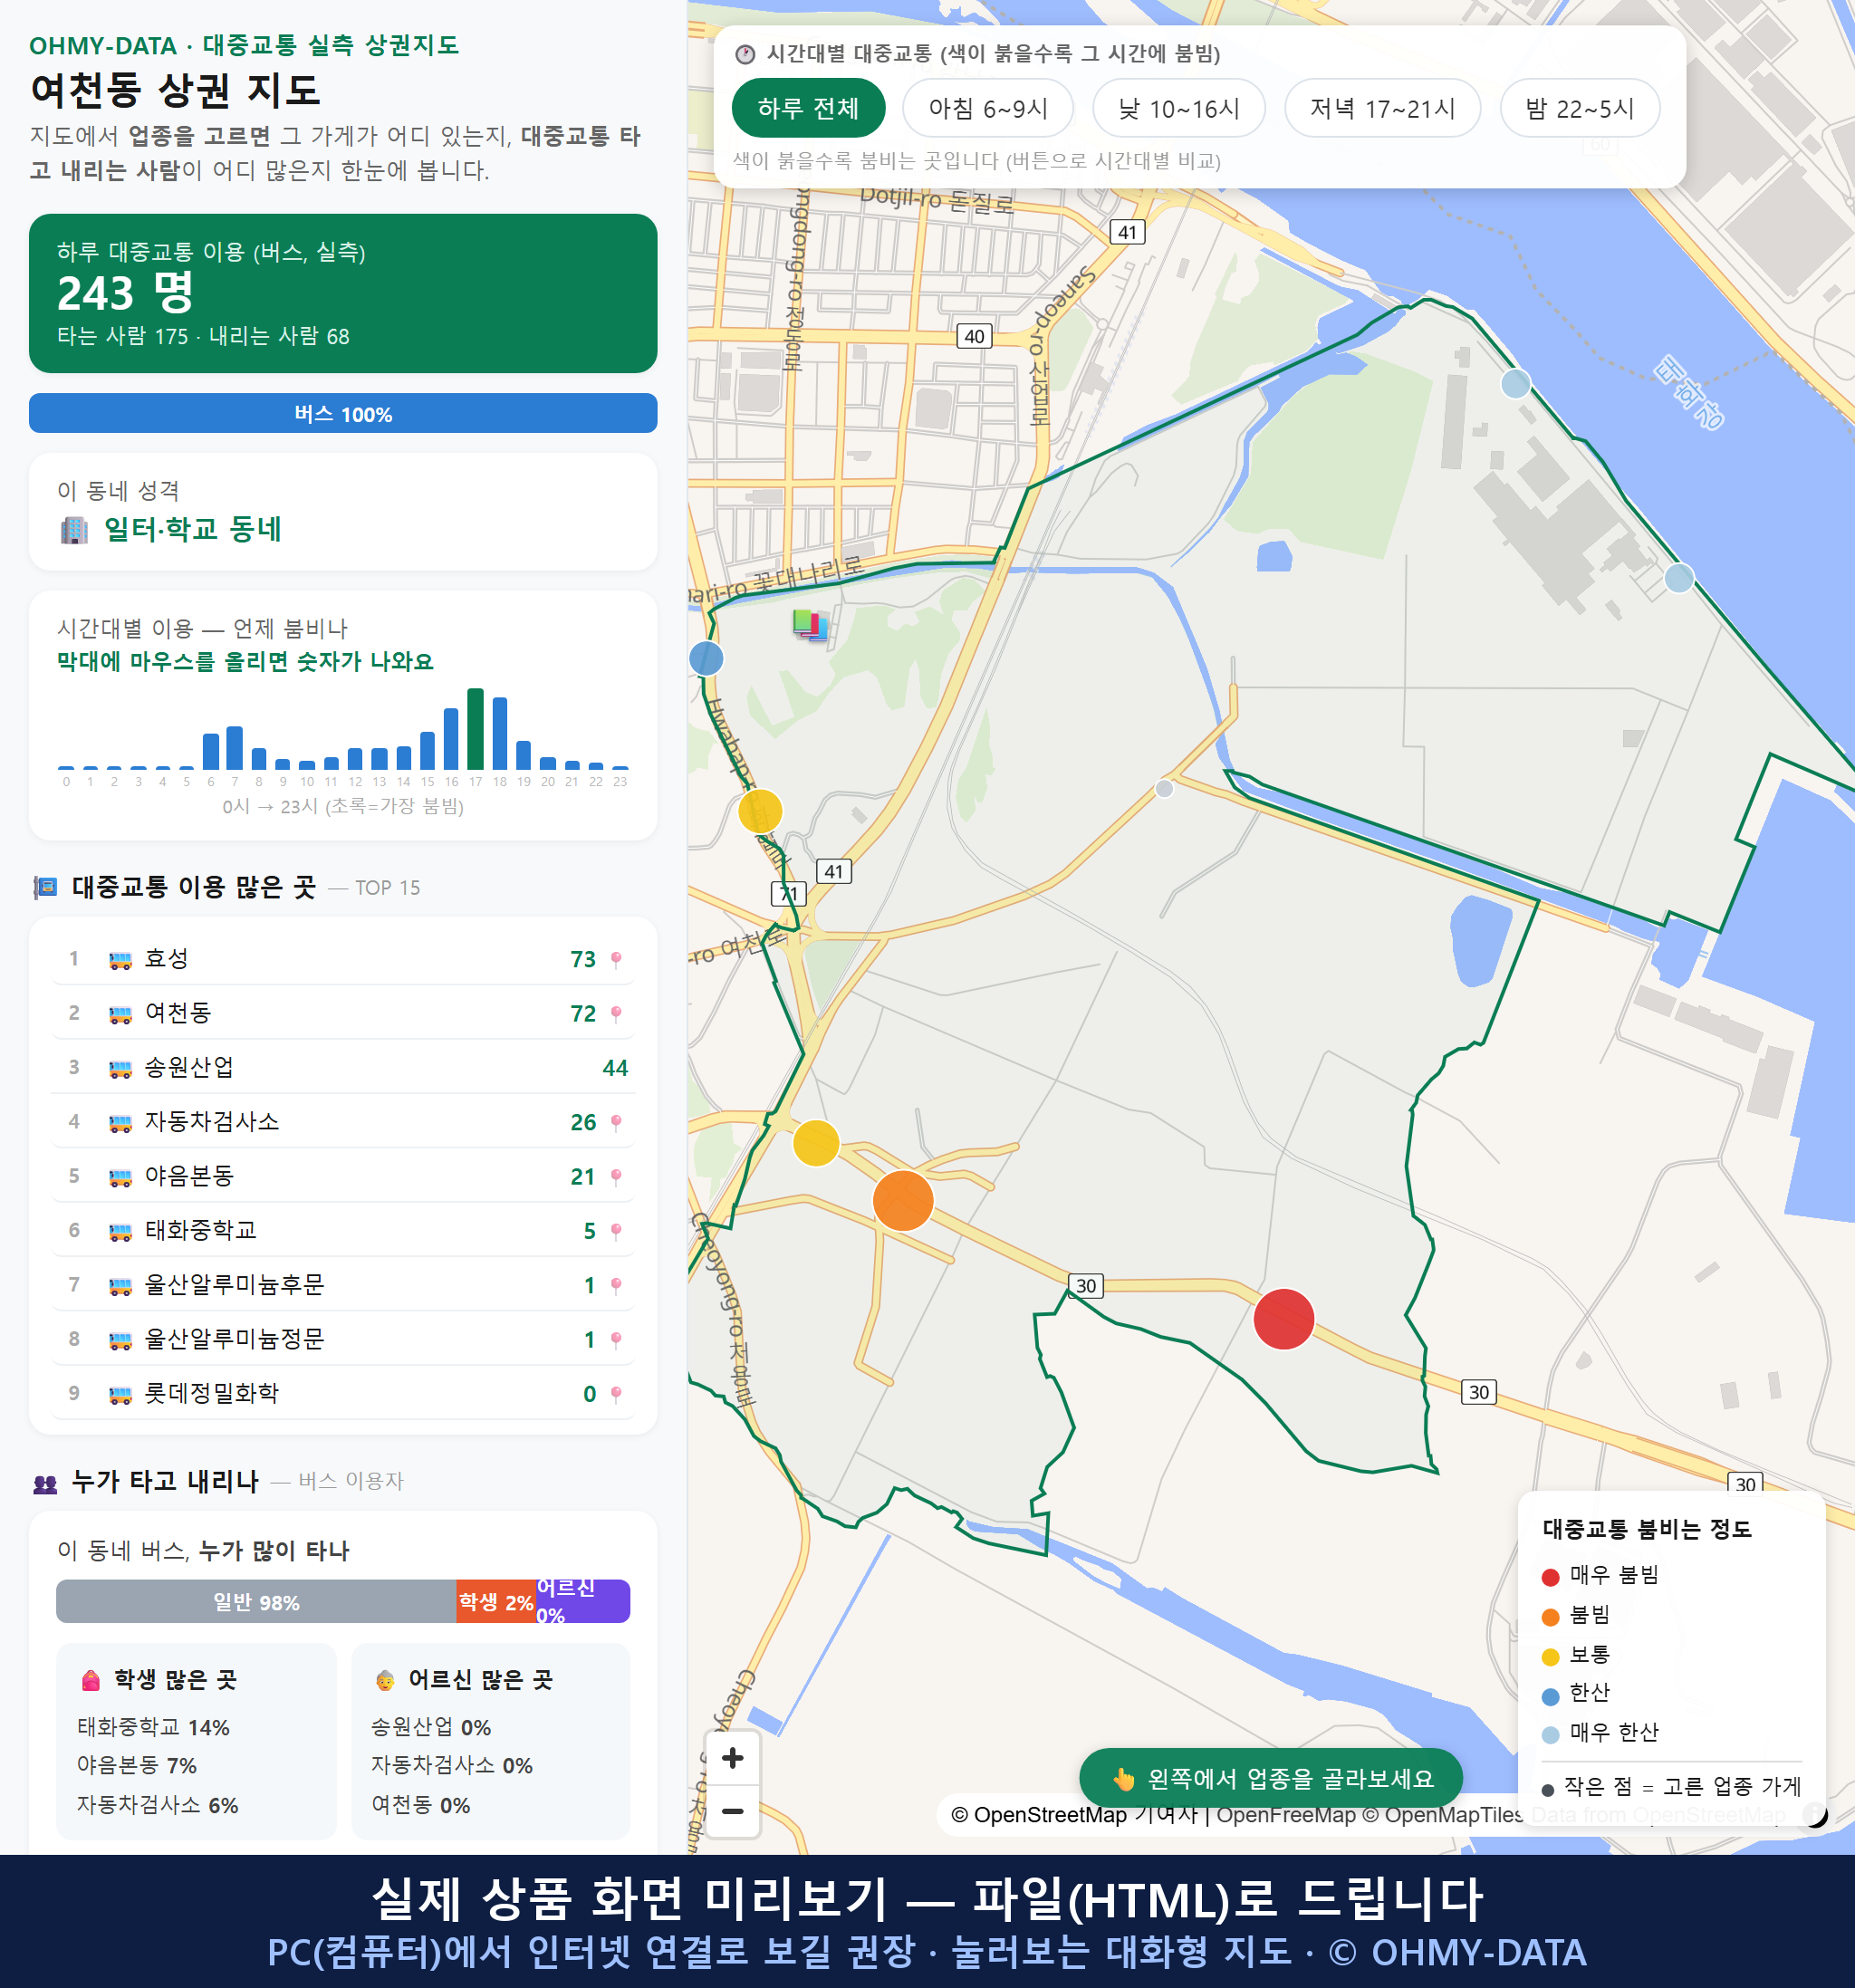This screenshot has height=1988, width=1855.
Task: Click the orange crowded map marker
Action: pyautogui.click(x=903, y=1200)
